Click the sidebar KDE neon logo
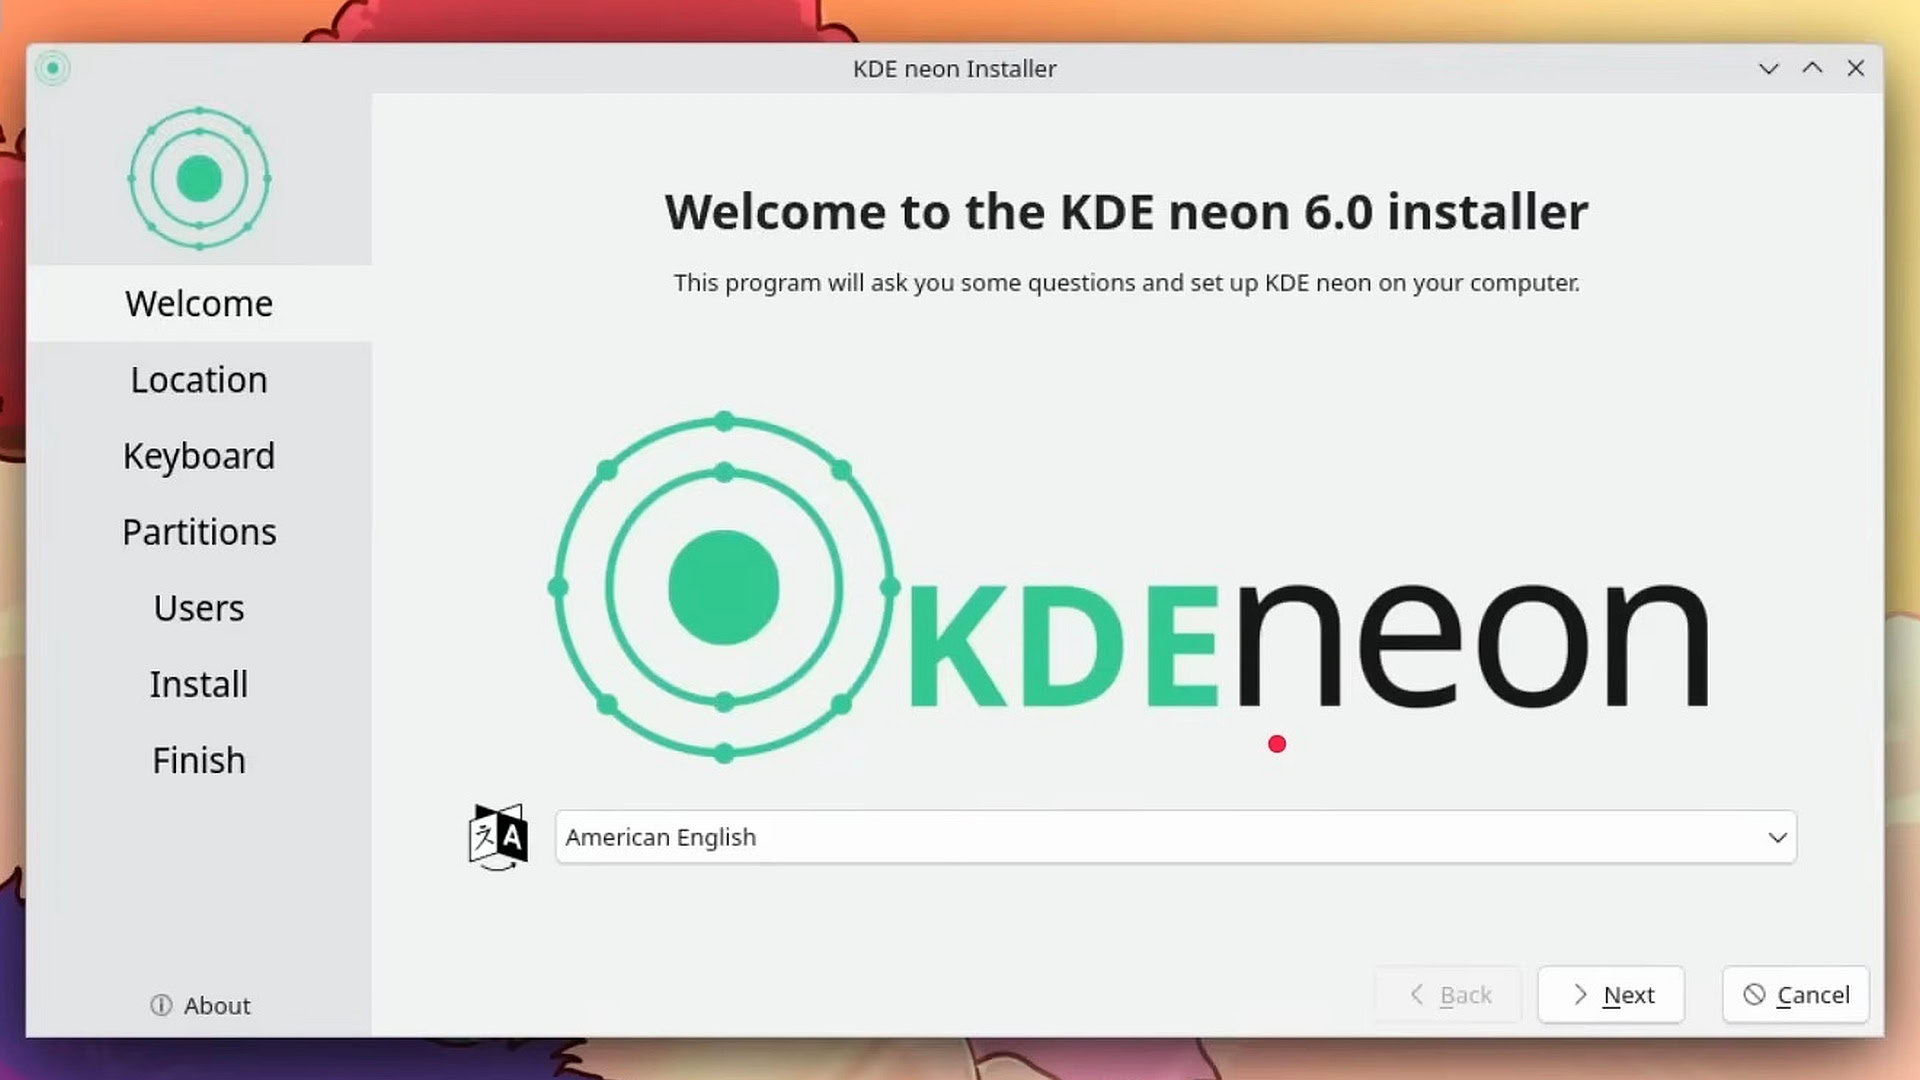Image resolution: width=1920 pixels, height=1080 pixels. 199,179
